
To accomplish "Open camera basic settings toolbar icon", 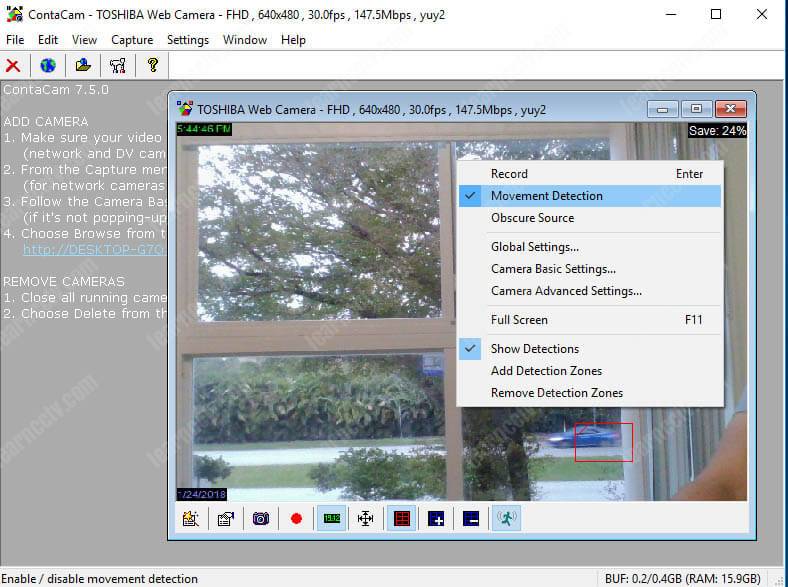I will click(190, 519).
